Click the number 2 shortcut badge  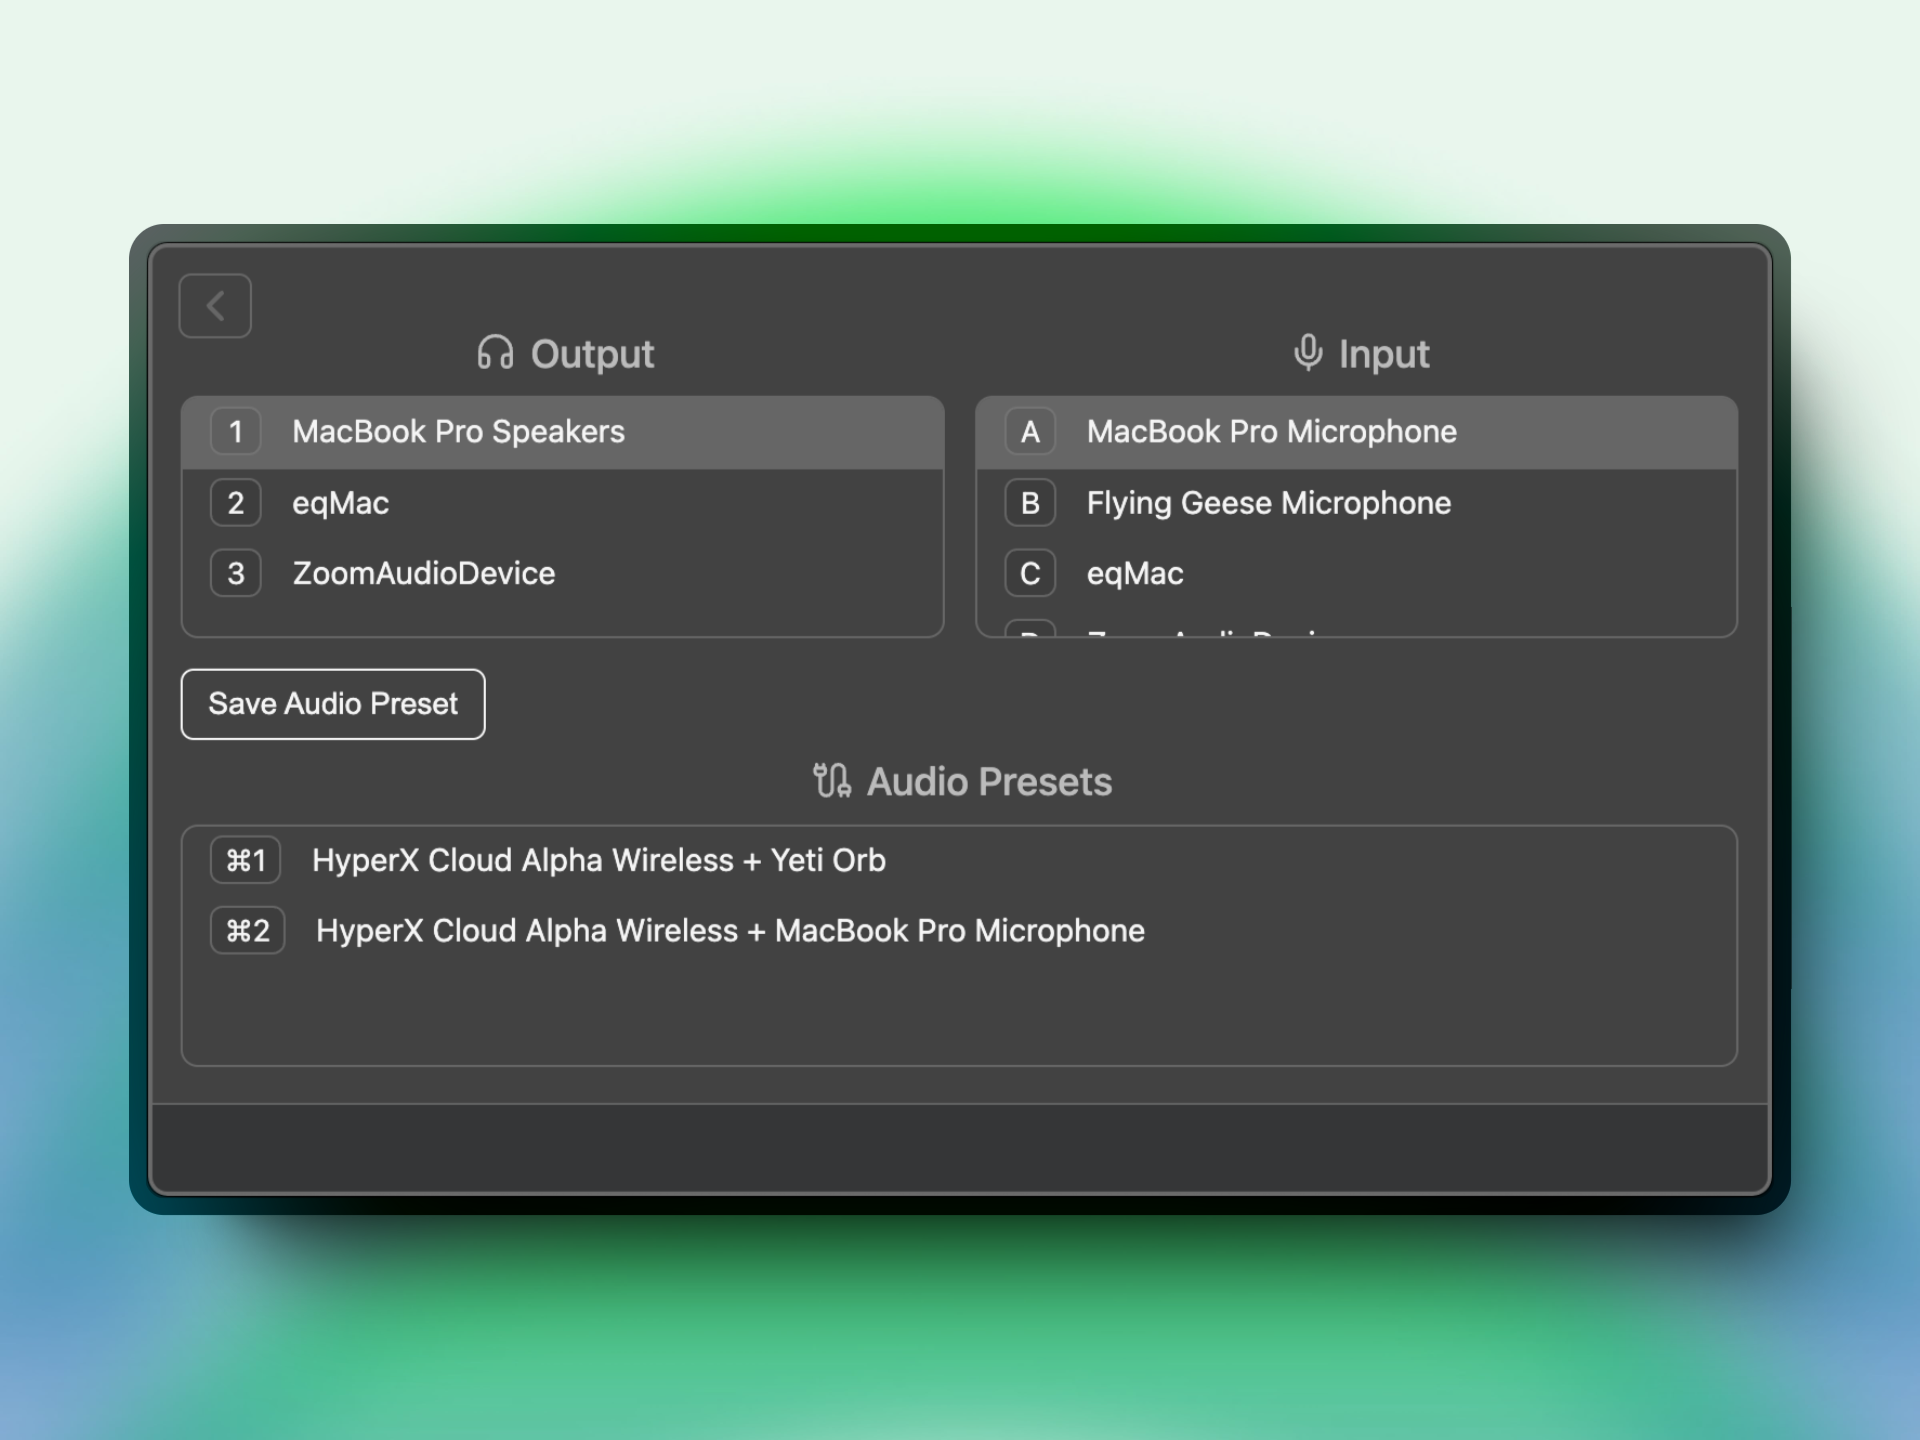click(x=236, y=503)
